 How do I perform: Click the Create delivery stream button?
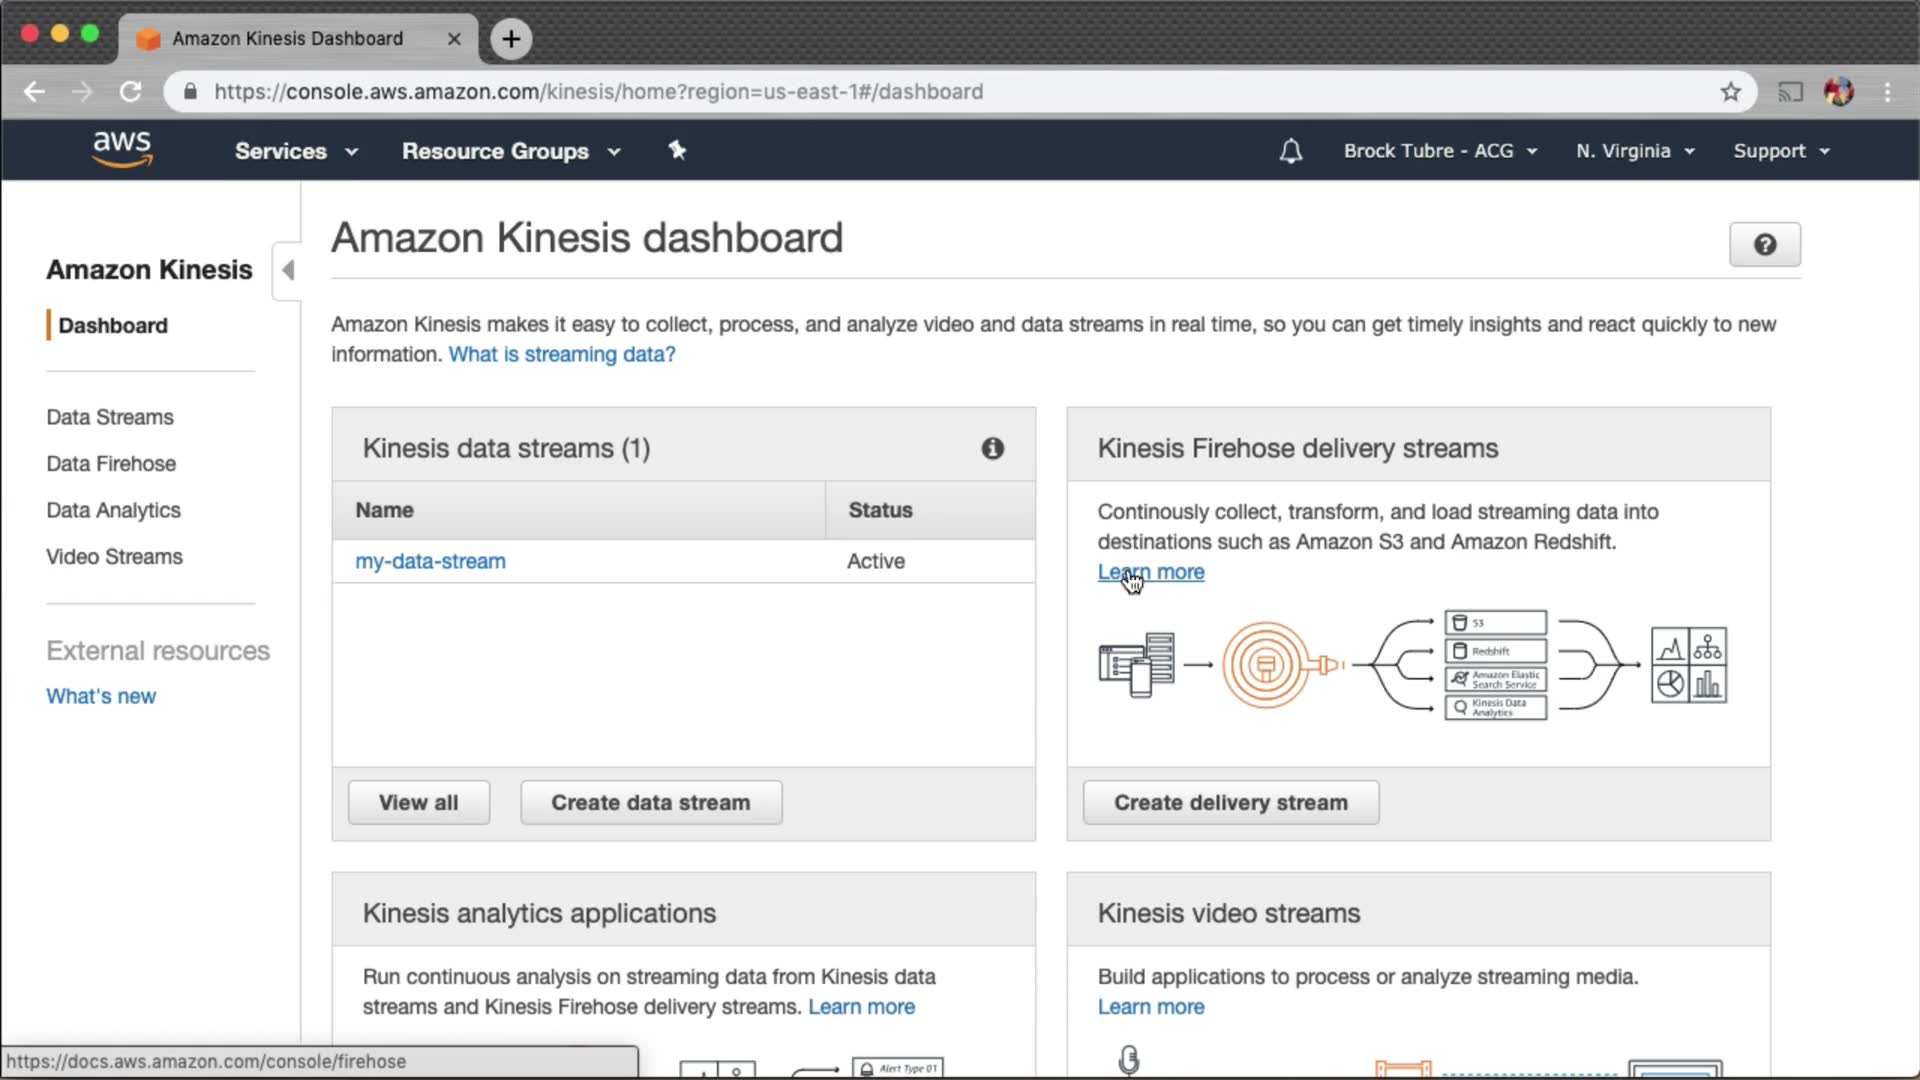click(1230, 803)
